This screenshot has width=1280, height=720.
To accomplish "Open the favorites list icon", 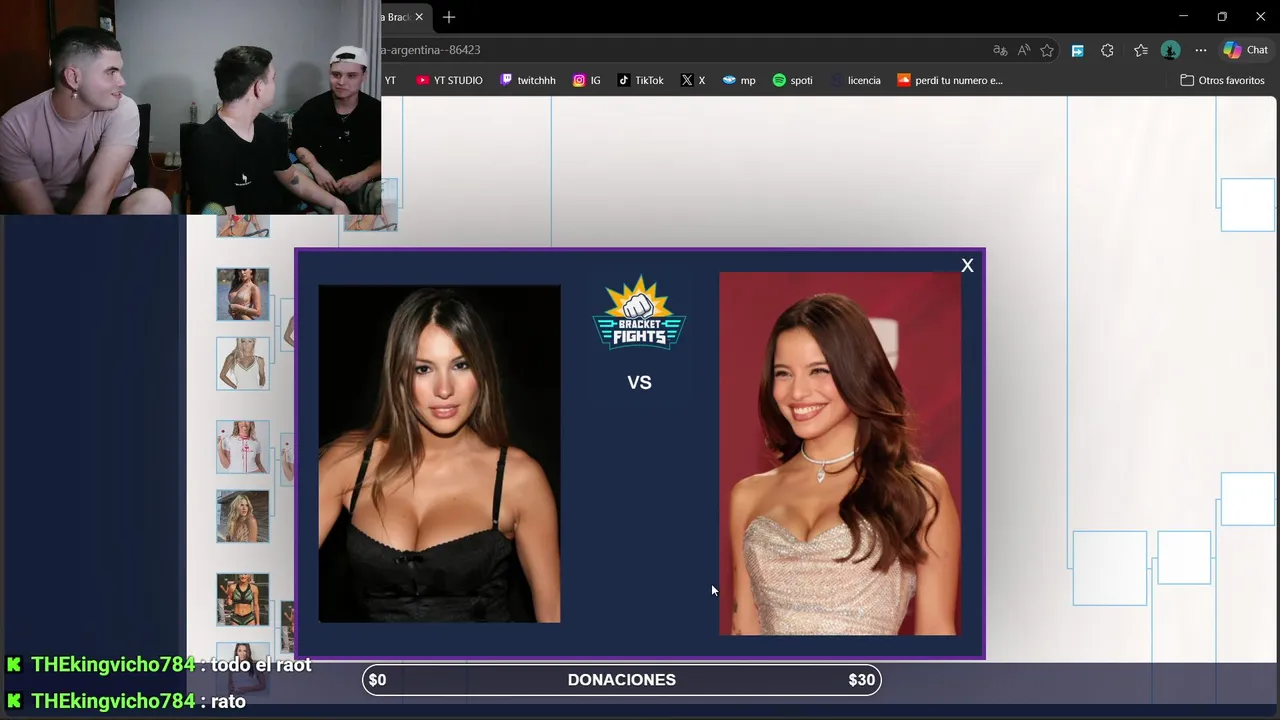I will pos(1141,50).
